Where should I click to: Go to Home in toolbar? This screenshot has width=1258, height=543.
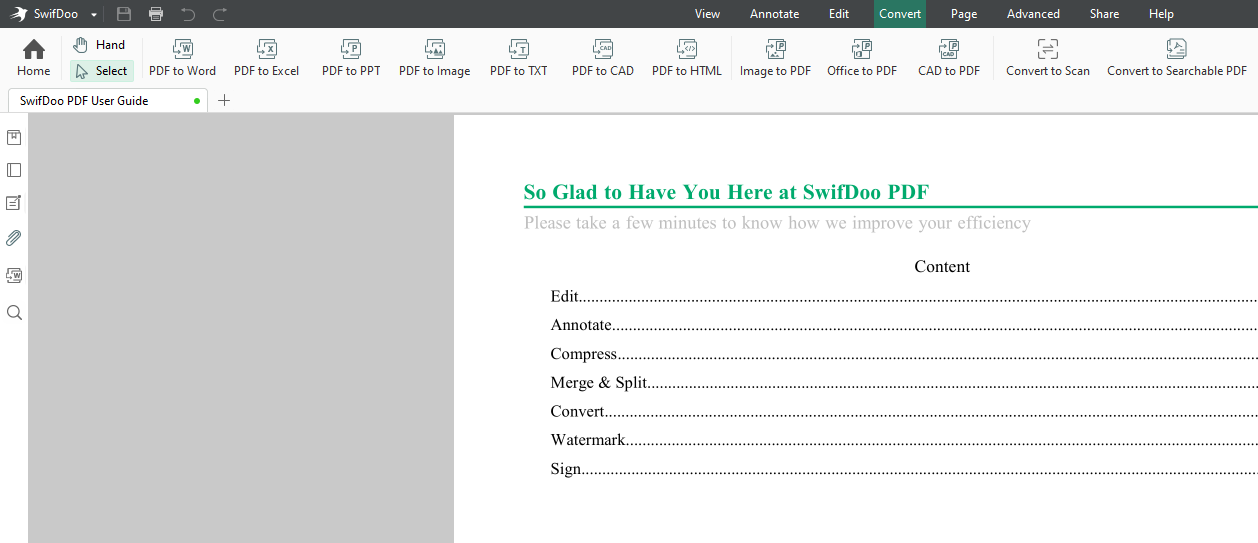33,58
